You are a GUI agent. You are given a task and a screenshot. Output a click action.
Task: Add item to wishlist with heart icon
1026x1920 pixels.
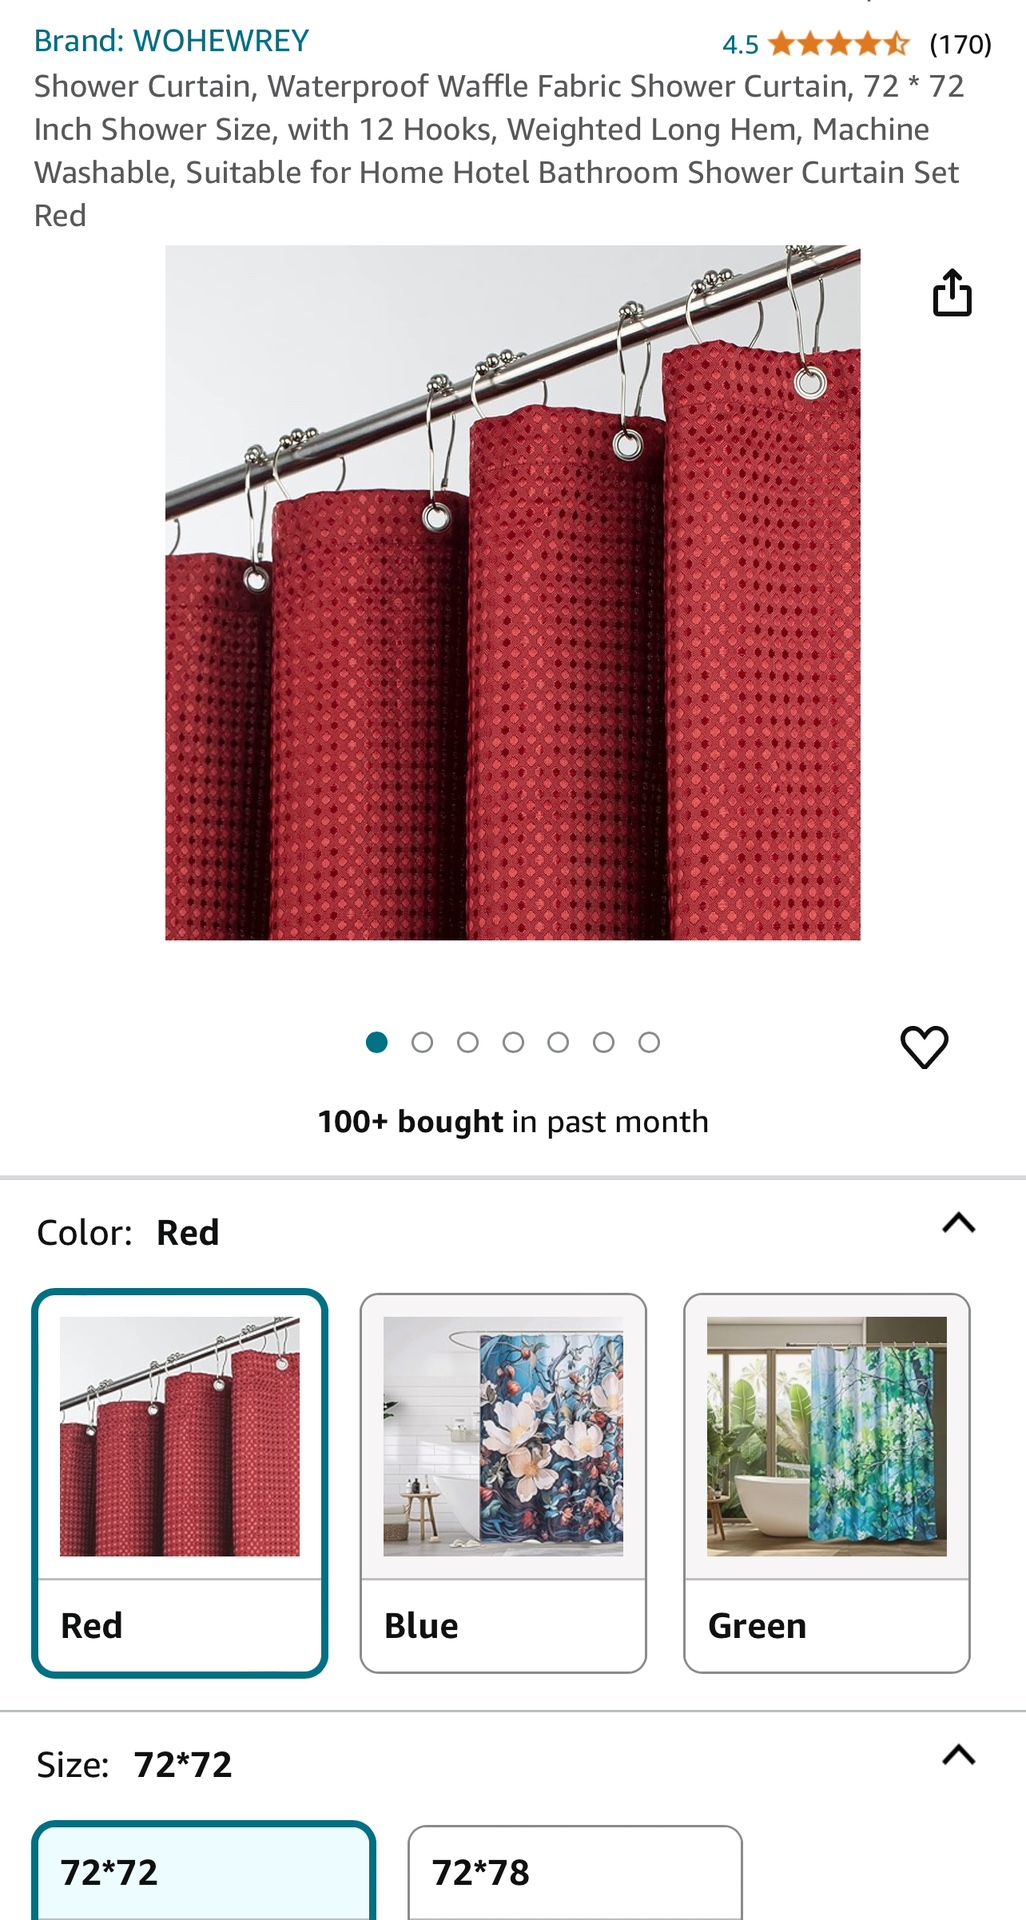click(x=924, y=1047)
